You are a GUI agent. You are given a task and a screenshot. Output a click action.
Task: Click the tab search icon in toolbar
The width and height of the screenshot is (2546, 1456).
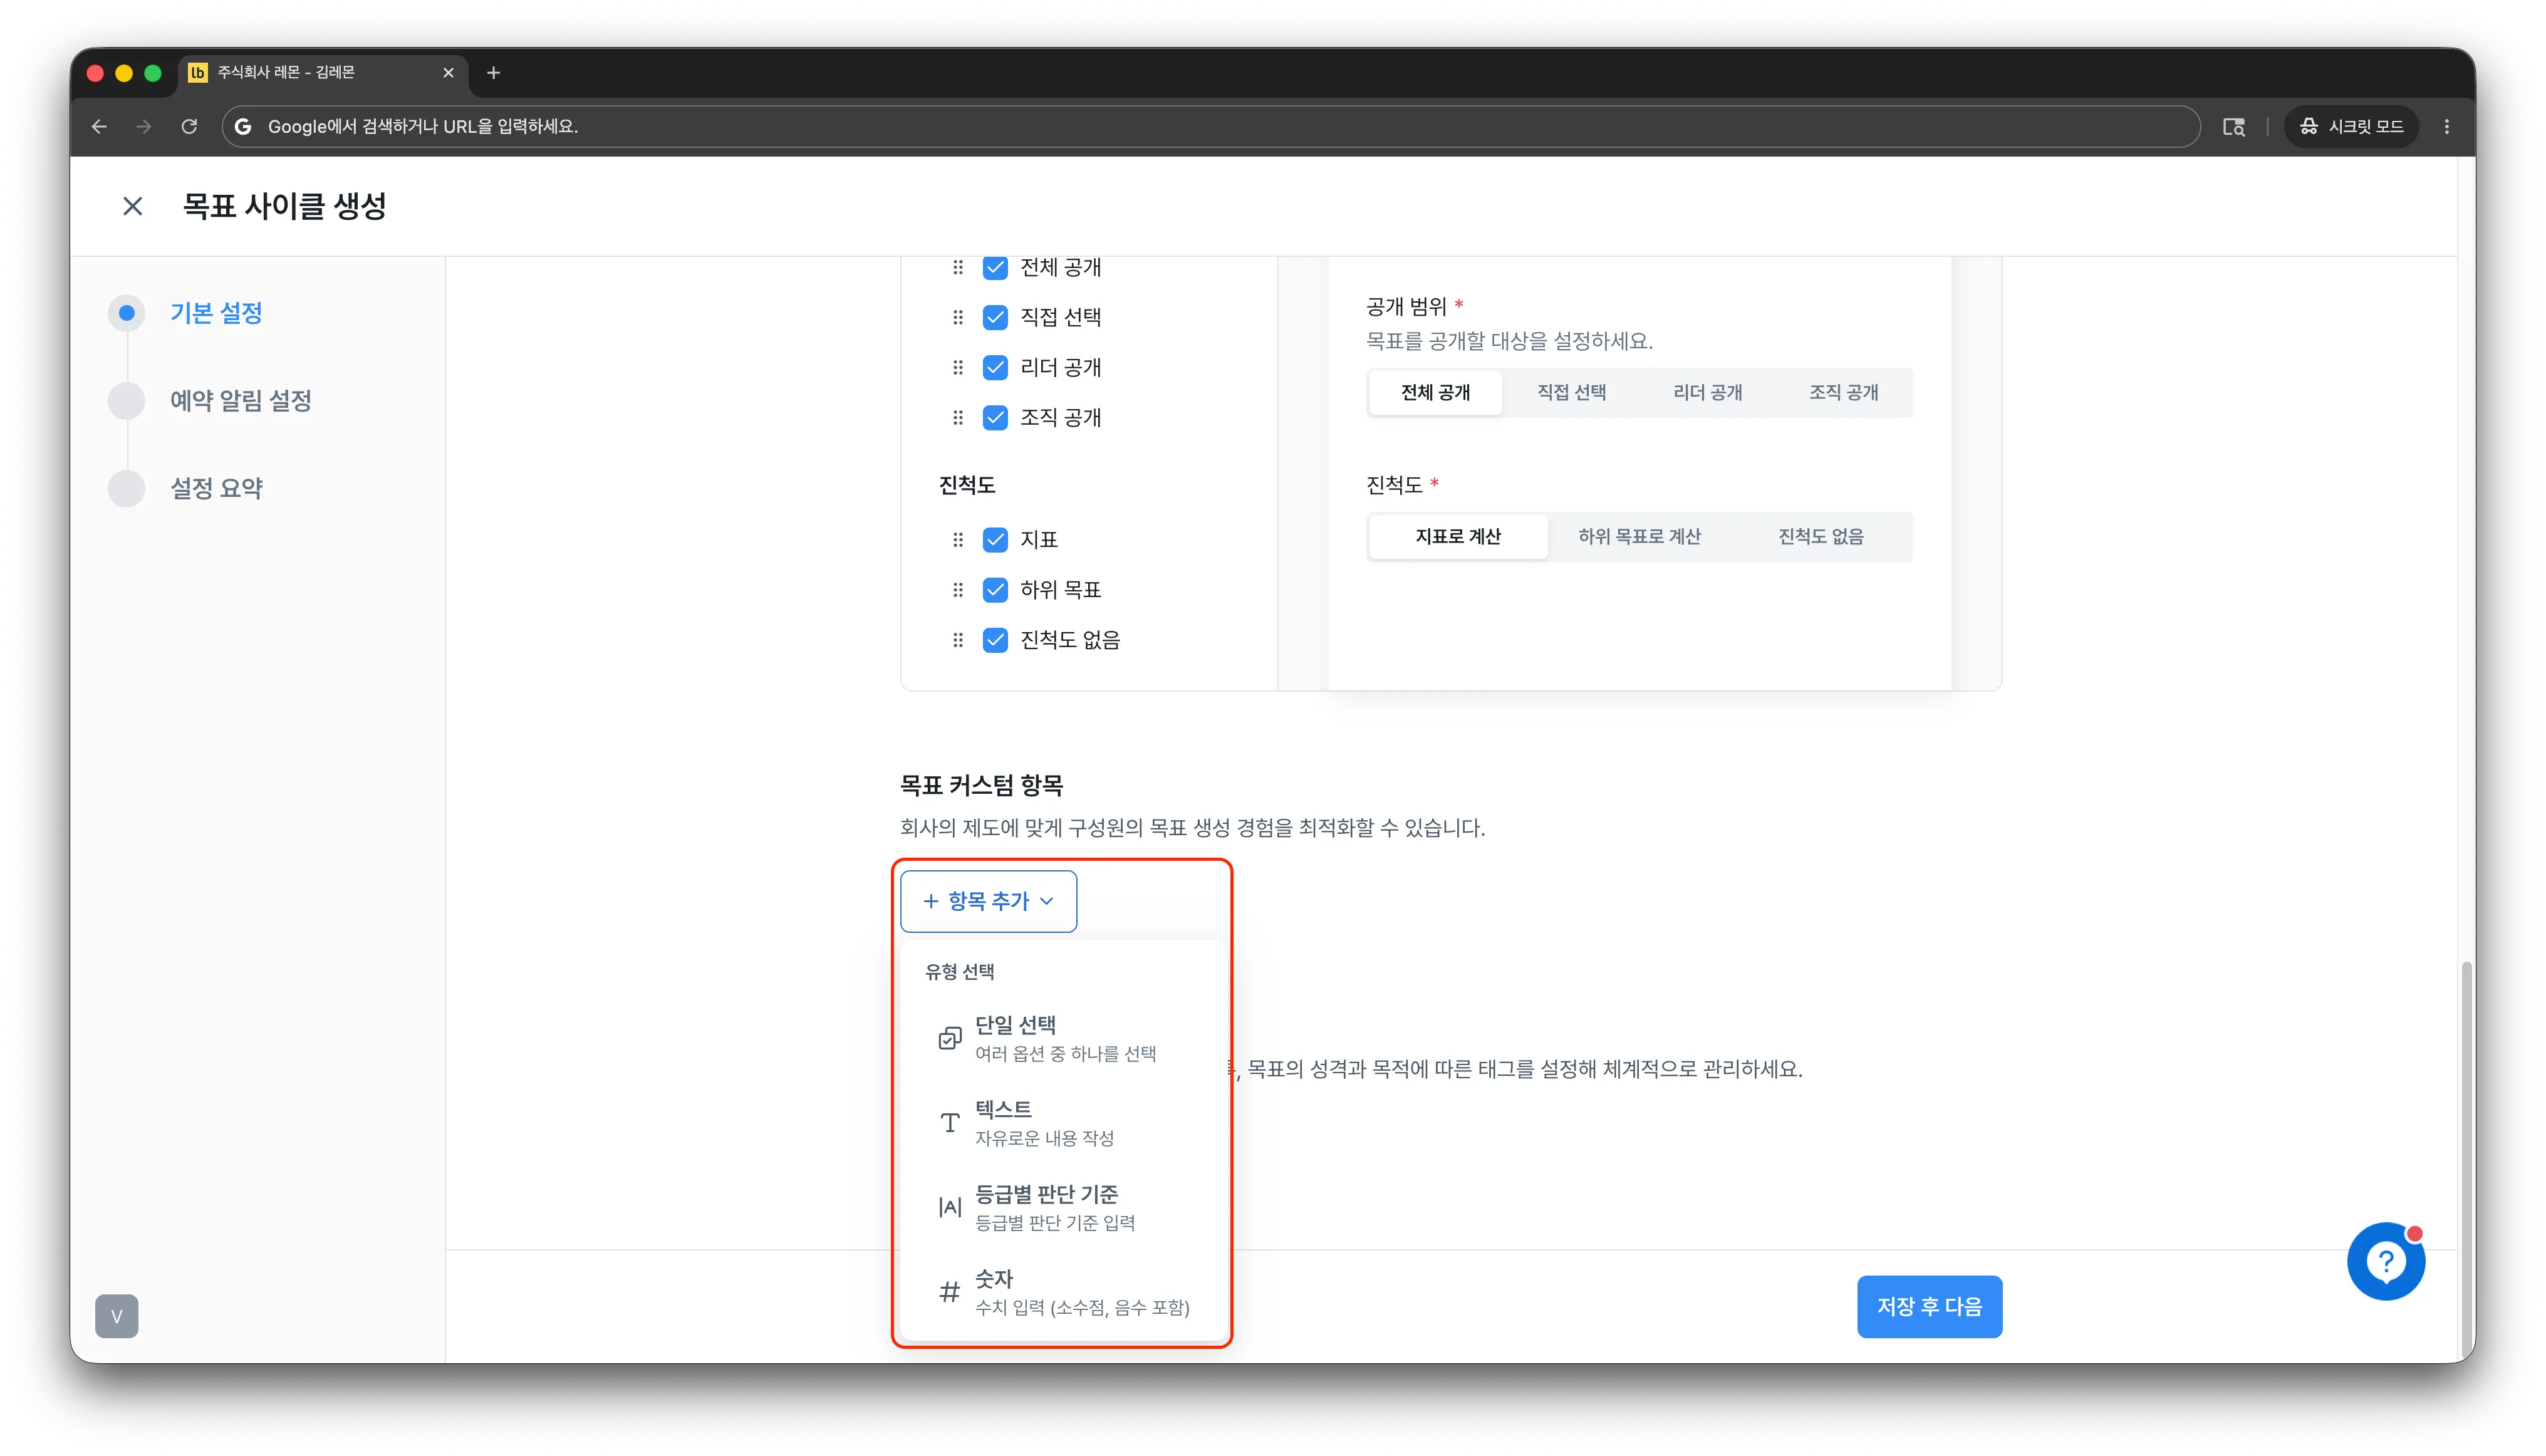[2233, 126]
